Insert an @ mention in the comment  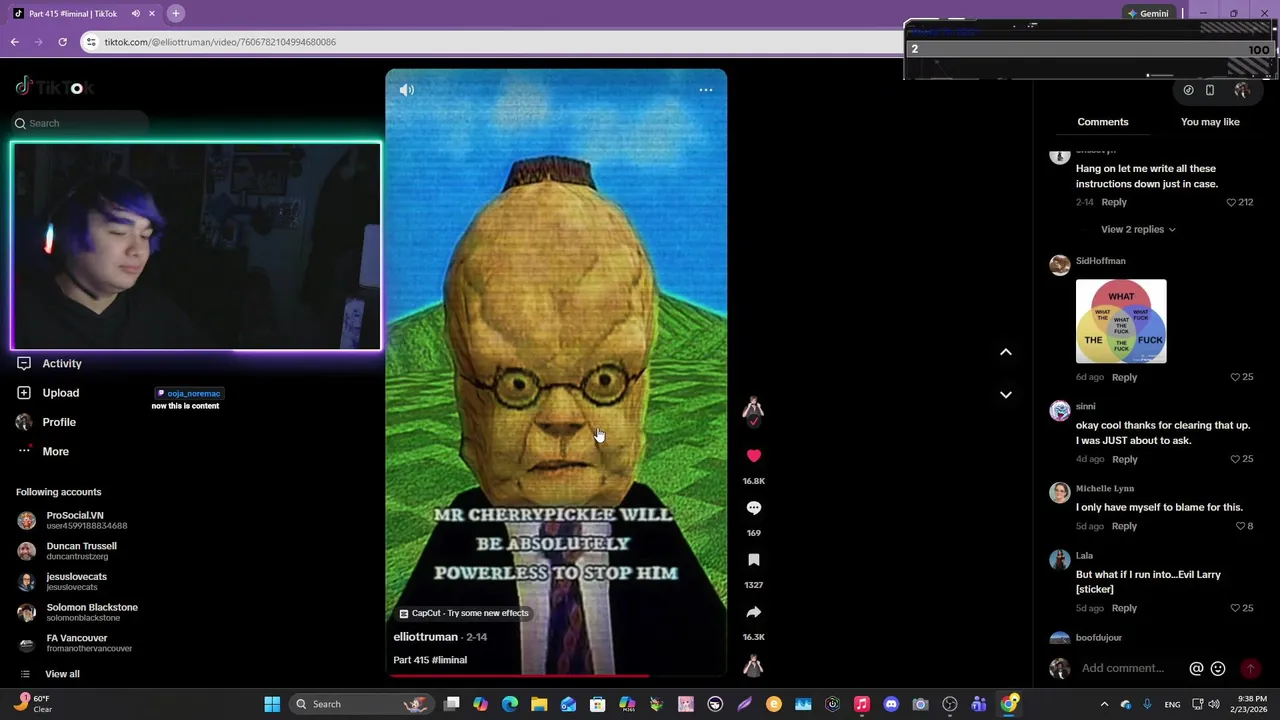point(1196,669)
